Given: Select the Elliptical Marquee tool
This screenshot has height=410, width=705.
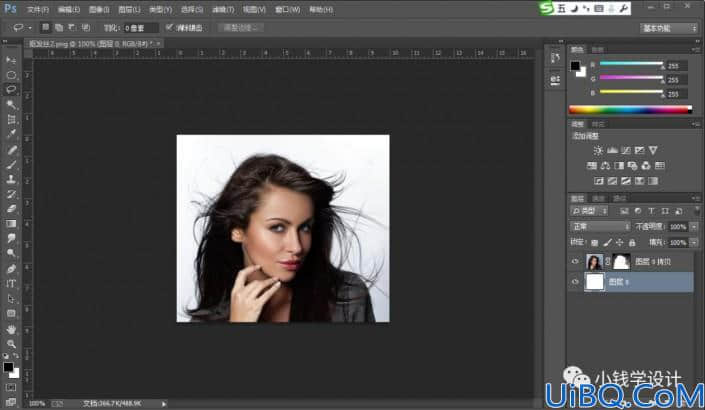Looking at the screenshot, I should (x=11, y=75).
